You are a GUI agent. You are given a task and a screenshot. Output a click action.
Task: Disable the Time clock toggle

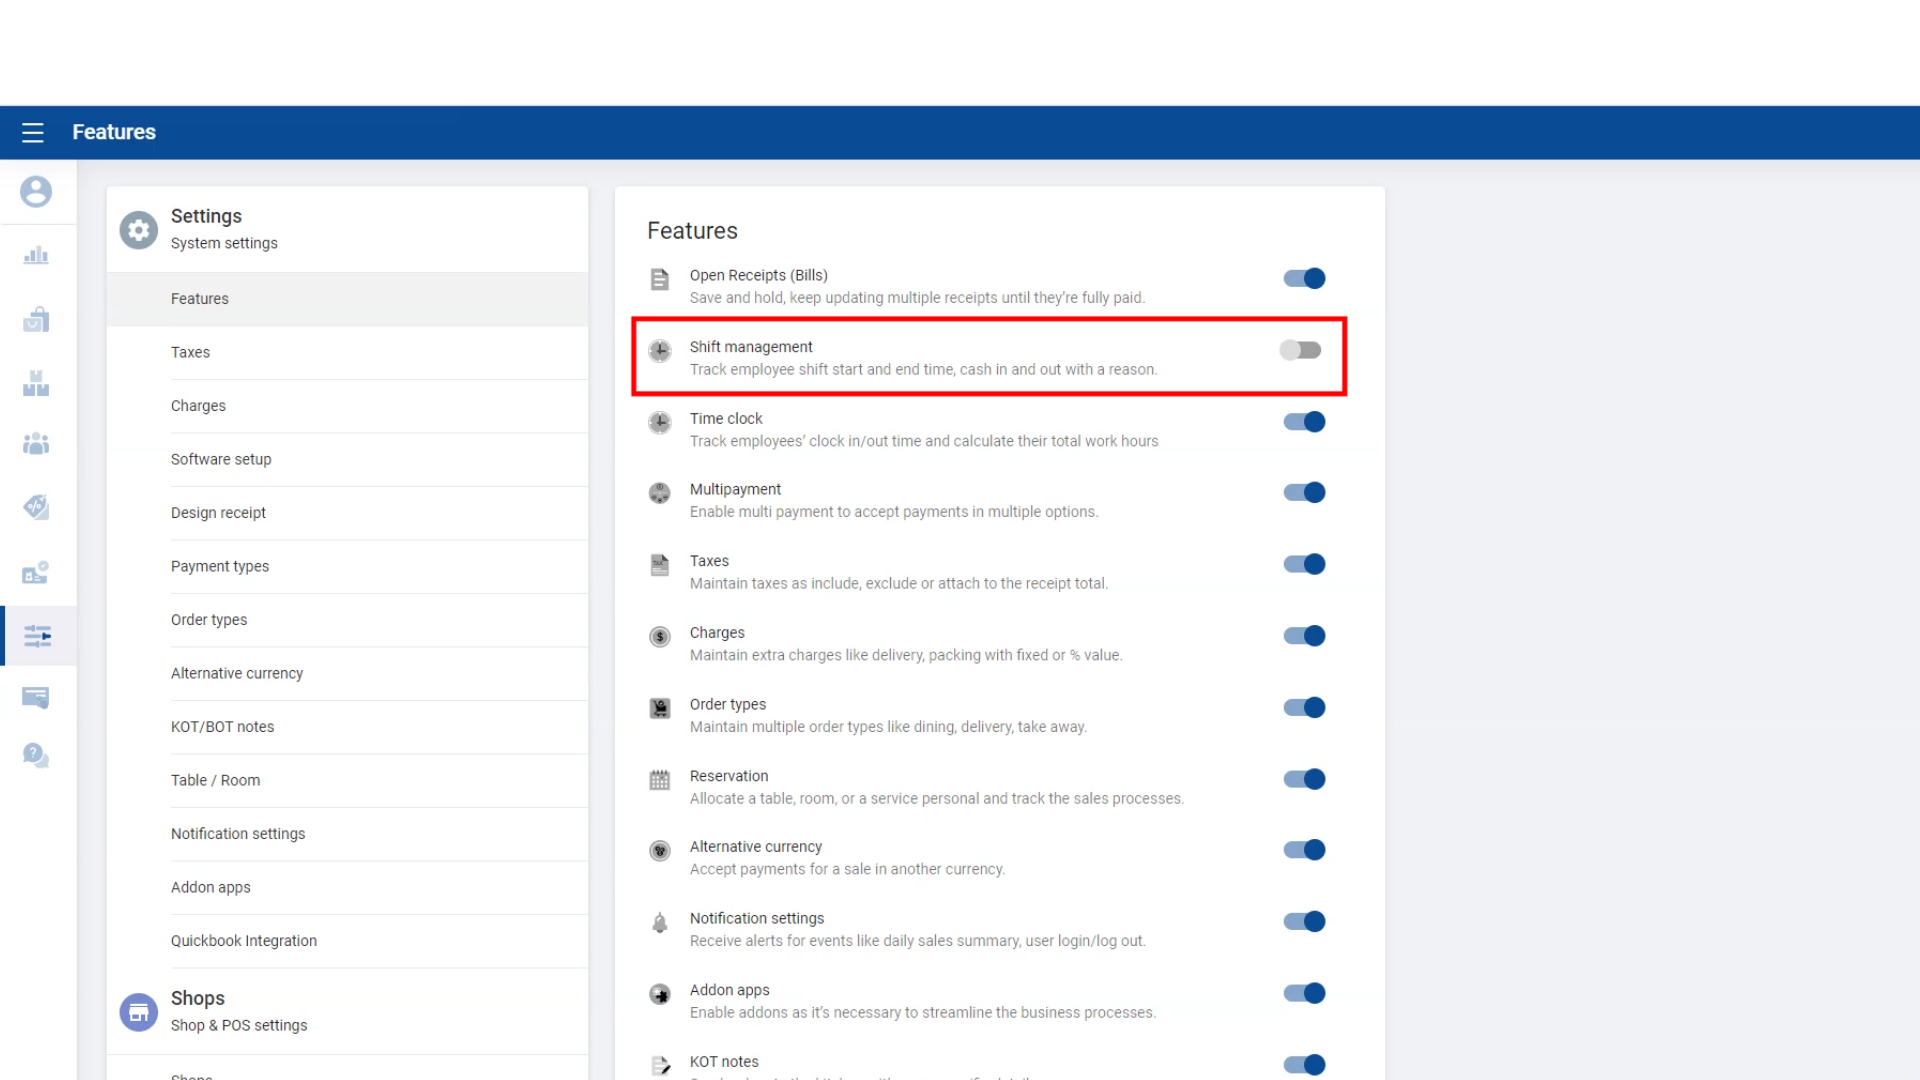pyautogui.click(x=1304, y=422)
